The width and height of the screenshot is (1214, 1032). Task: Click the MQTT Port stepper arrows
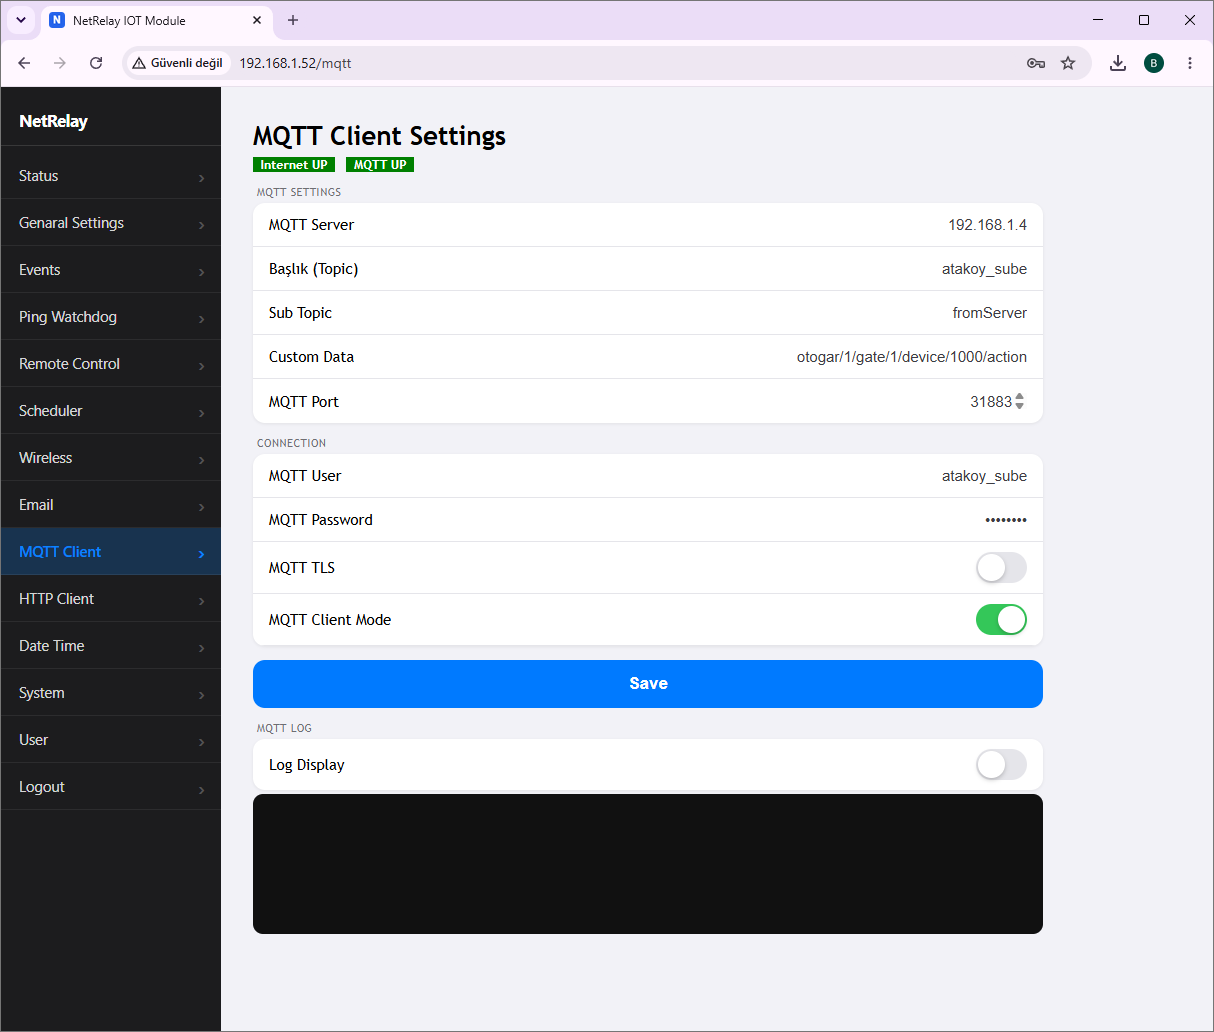[x=1020, y=401]
